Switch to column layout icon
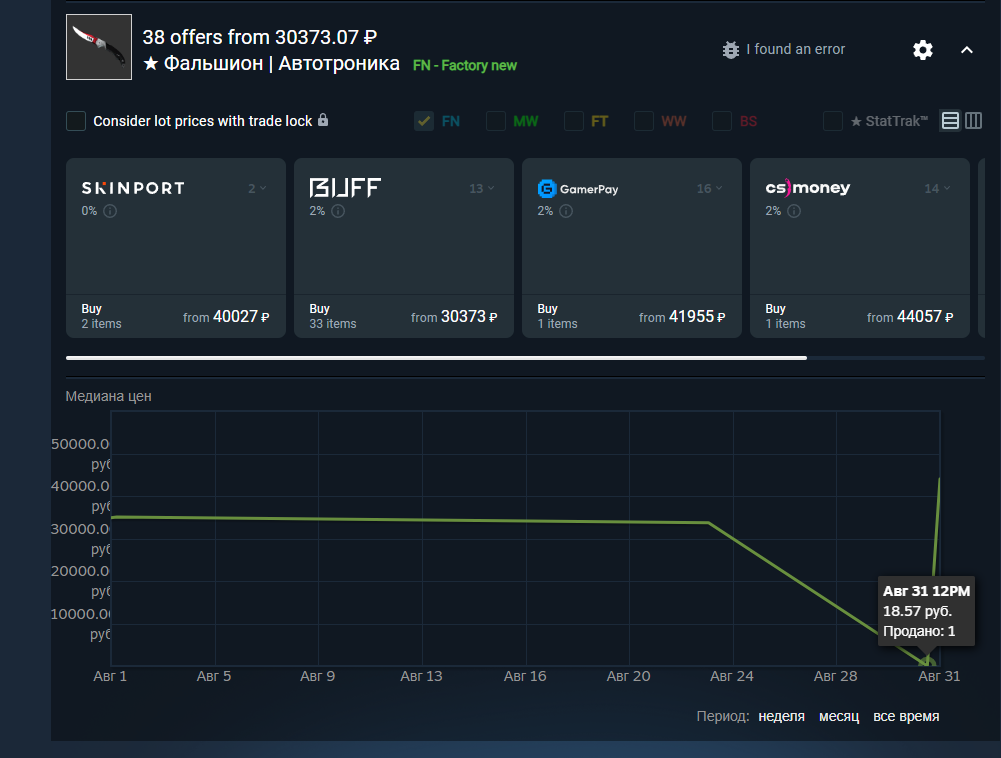Screen dimensions: 1001x758 point(974,121)
